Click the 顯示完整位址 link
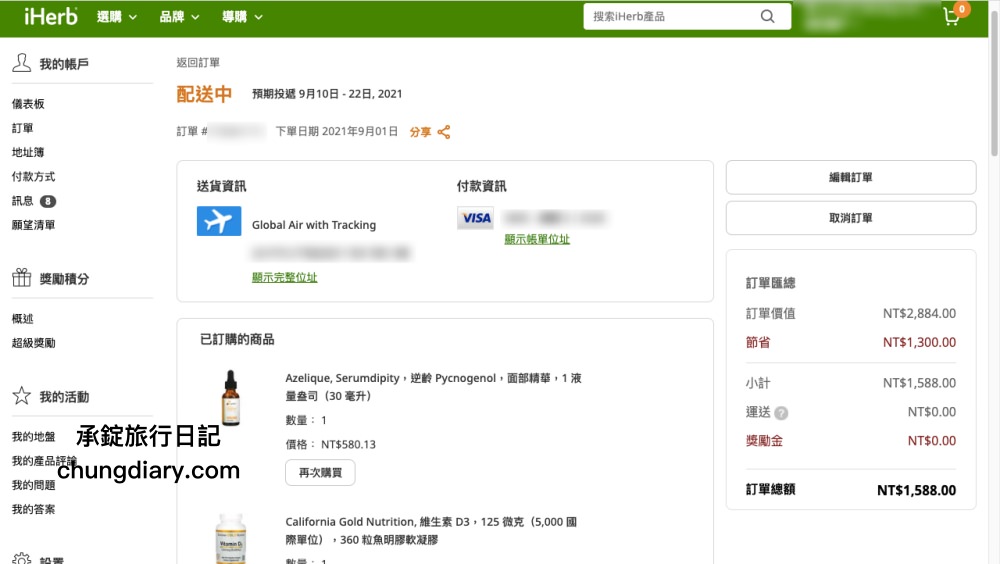This screenshot has width=1000, height=564. click(284, 278)
